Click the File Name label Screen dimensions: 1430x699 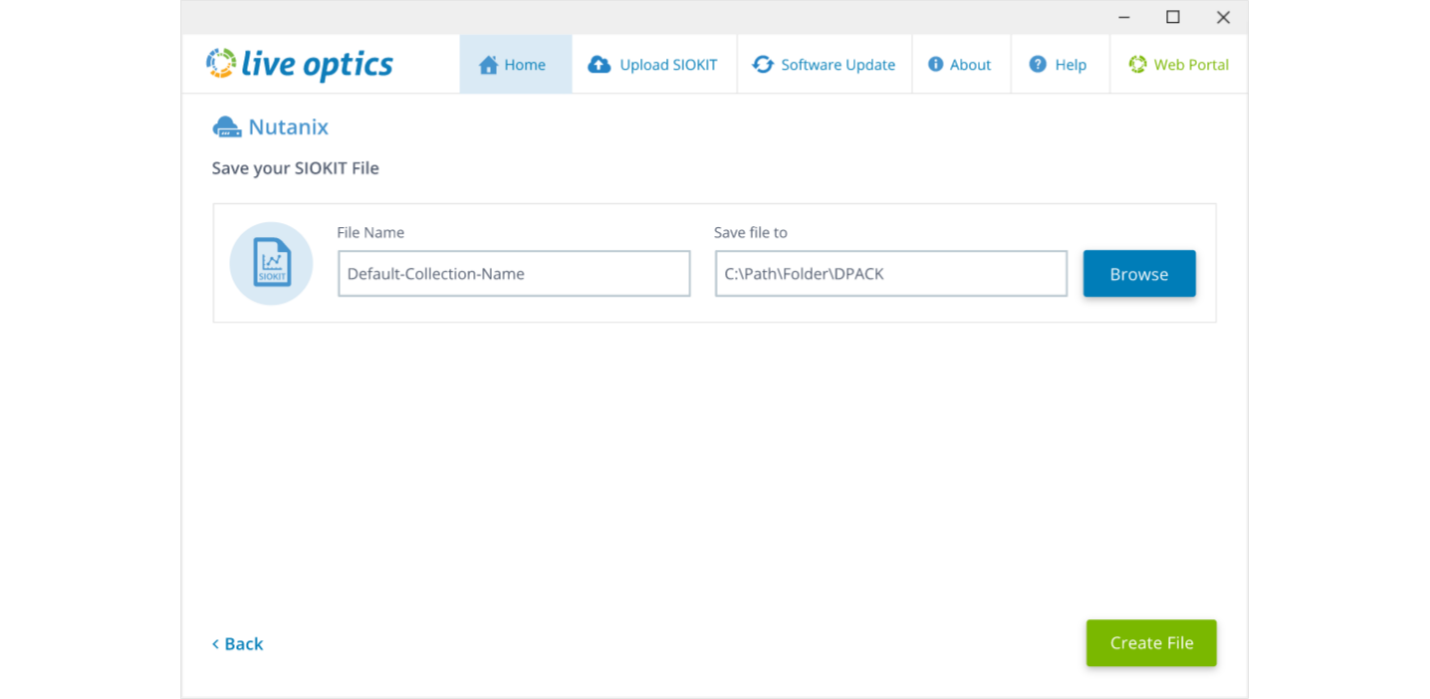pyautogui.click(x=371, y=232)
